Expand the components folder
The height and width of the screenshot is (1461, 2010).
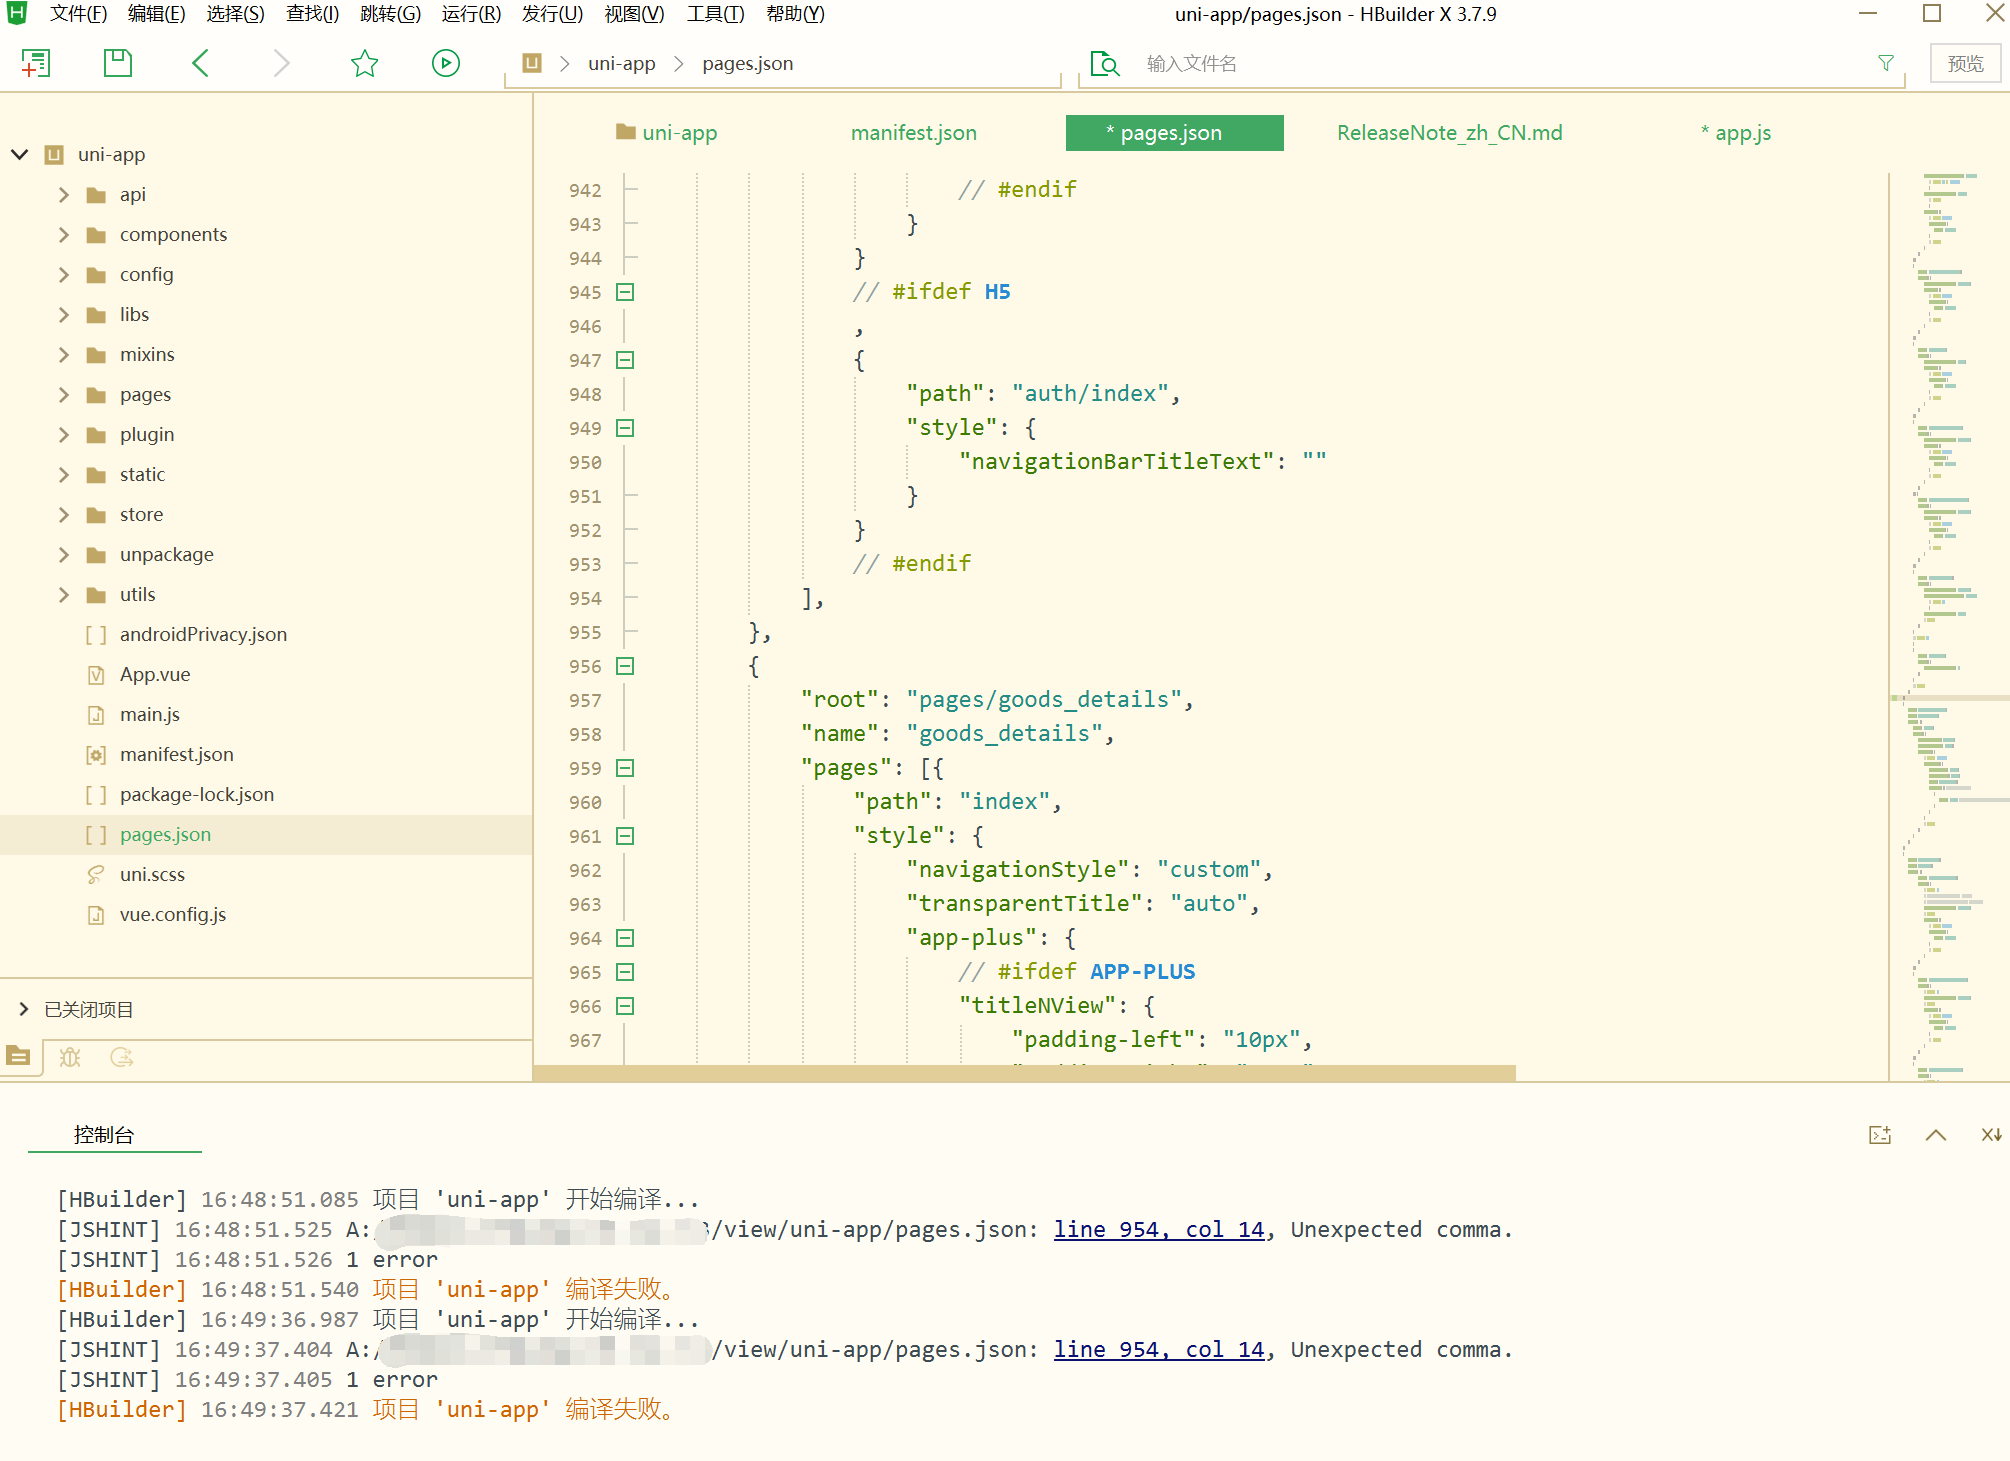coord(64,235)
